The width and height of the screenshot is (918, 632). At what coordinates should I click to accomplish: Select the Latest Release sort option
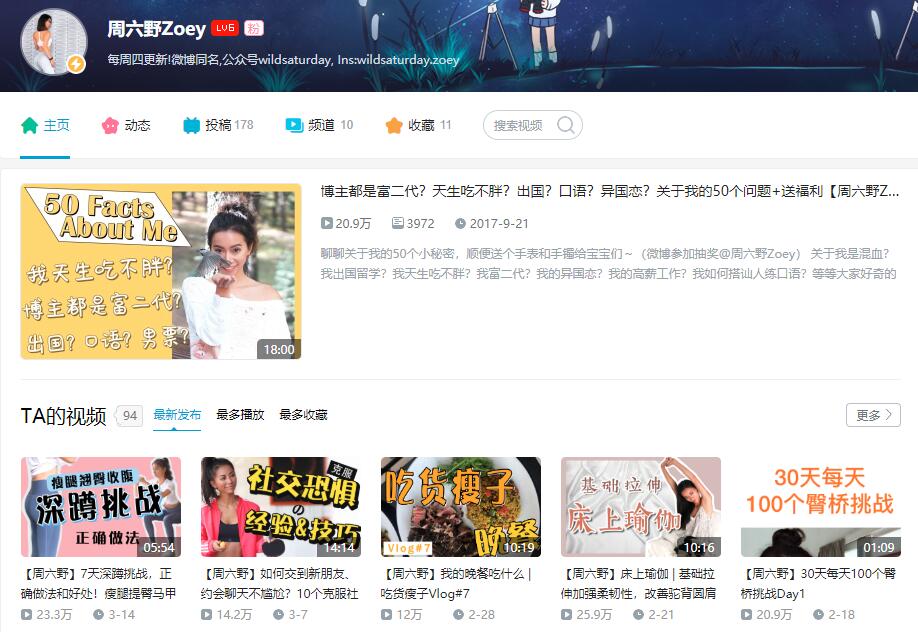[177, 415]
